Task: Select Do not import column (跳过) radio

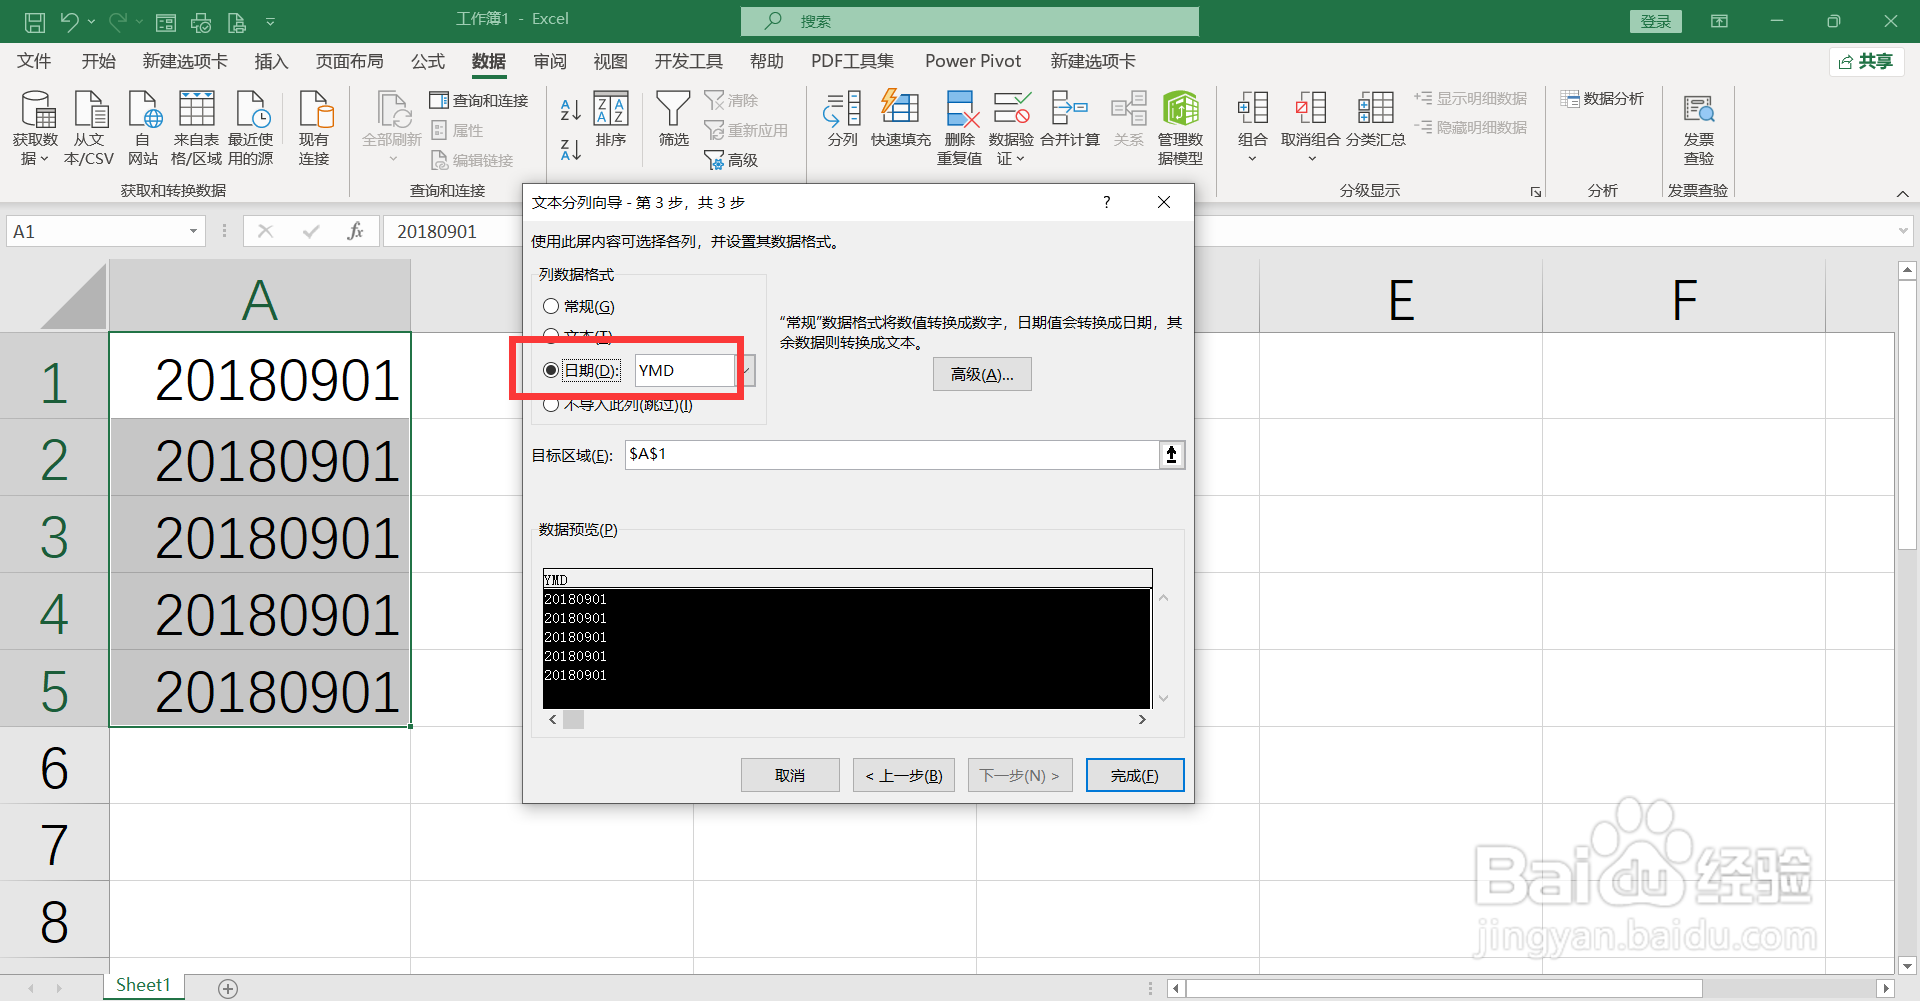Action: 551,404
